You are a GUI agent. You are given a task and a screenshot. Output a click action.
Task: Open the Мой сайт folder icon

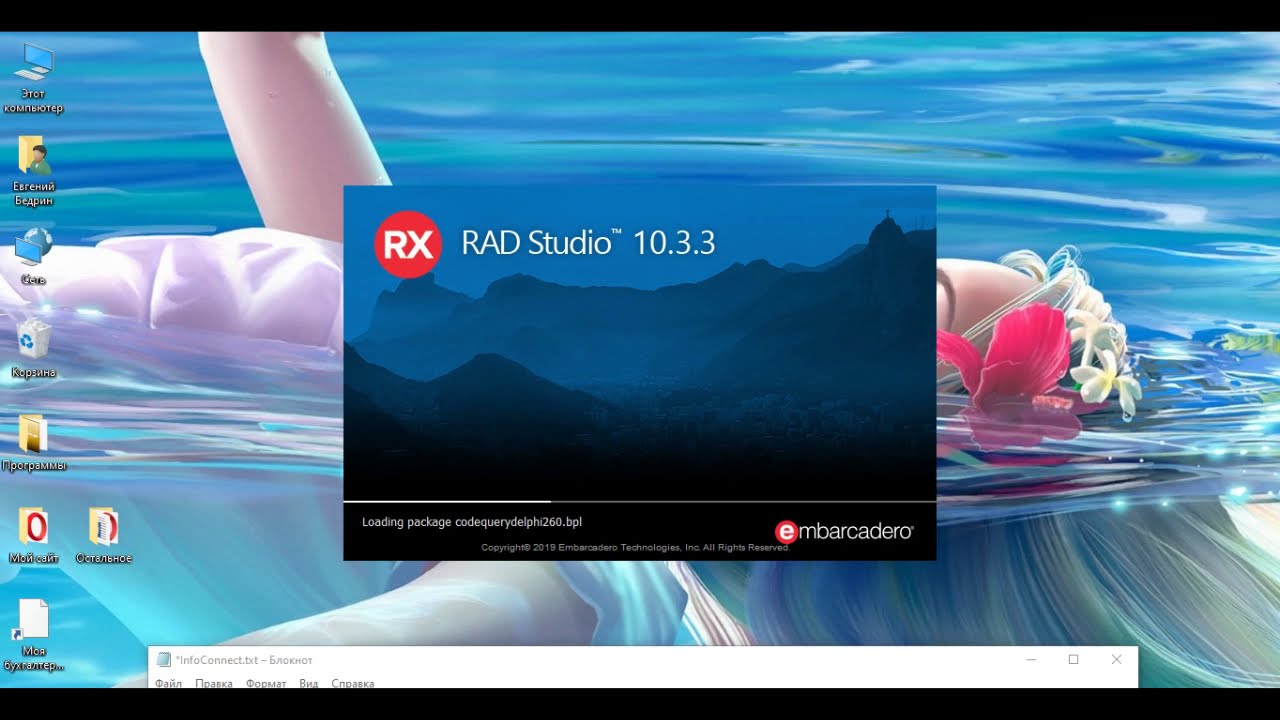click(33, 535)
